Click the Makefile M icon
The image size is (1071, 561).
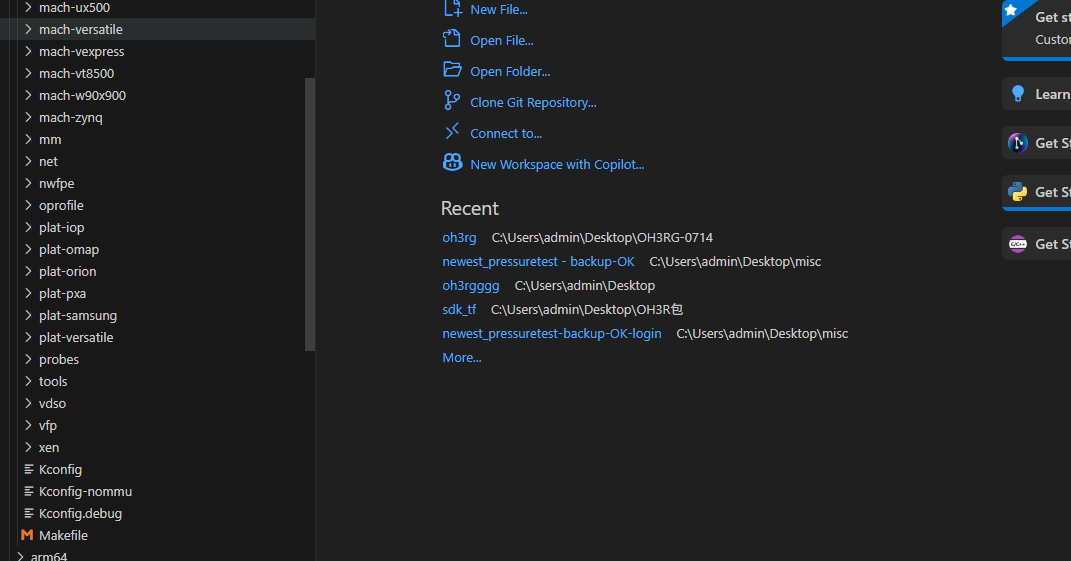click(x=27, y=535)
